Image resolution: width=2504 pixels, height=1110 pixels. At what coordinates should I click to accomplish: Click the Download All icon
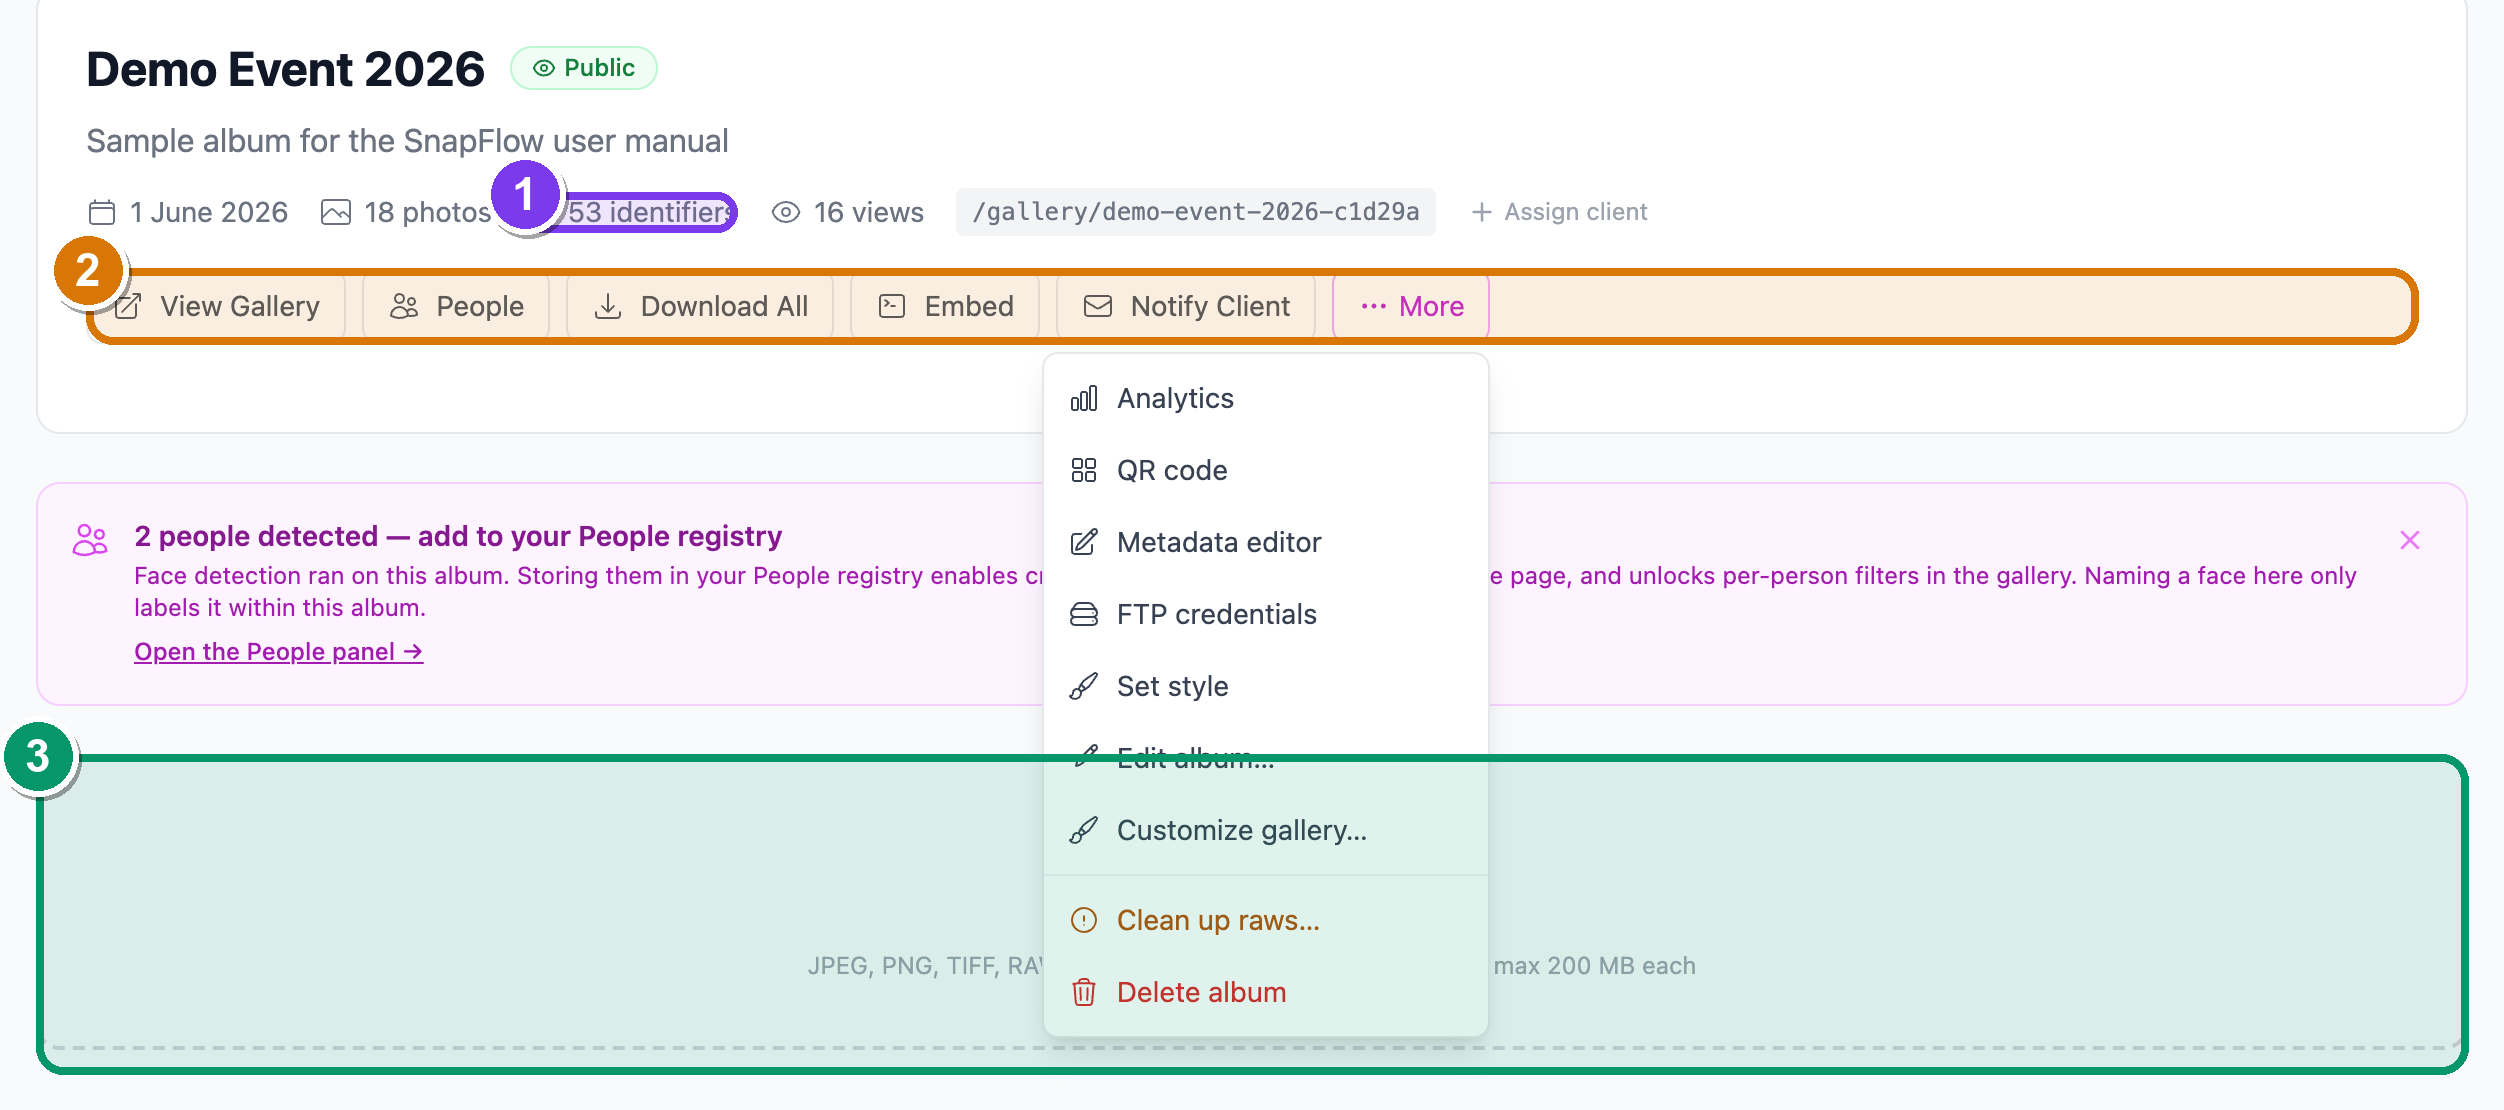608,306
